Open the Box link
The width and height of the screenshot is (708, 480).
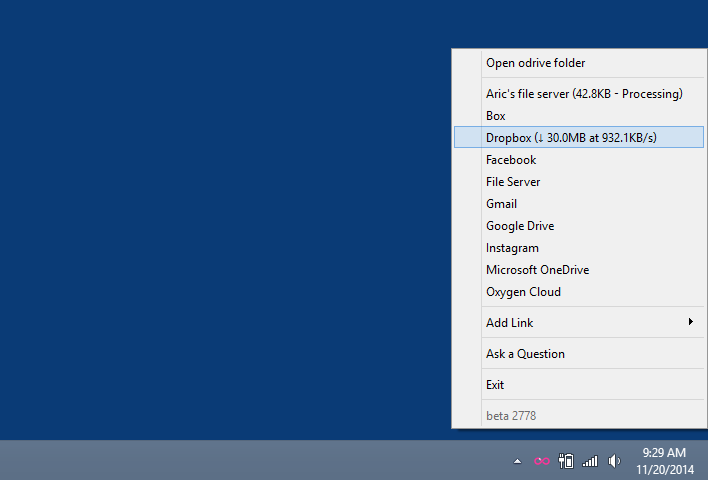(x=579, y=116)
